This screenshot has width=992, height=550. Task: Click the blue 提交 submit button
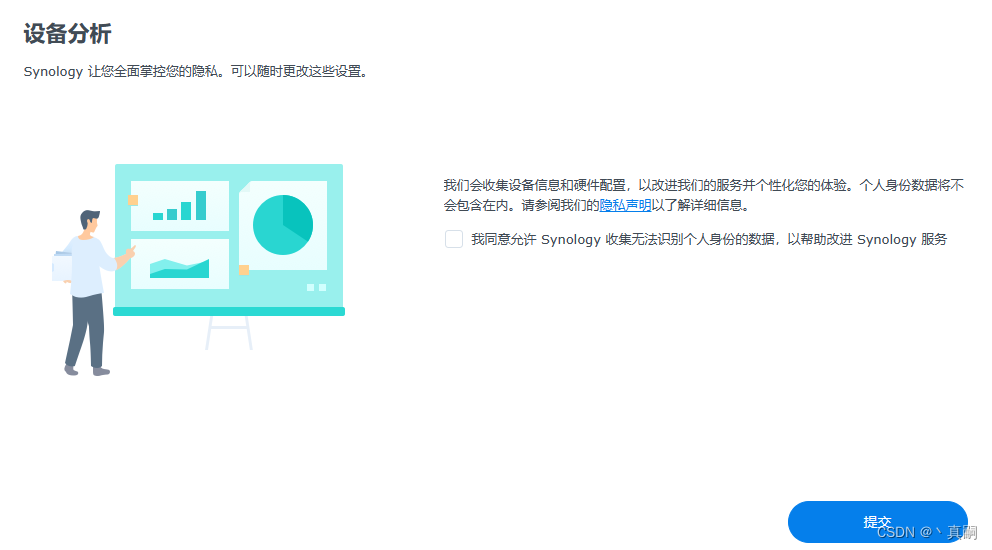(x=877, y=522)
